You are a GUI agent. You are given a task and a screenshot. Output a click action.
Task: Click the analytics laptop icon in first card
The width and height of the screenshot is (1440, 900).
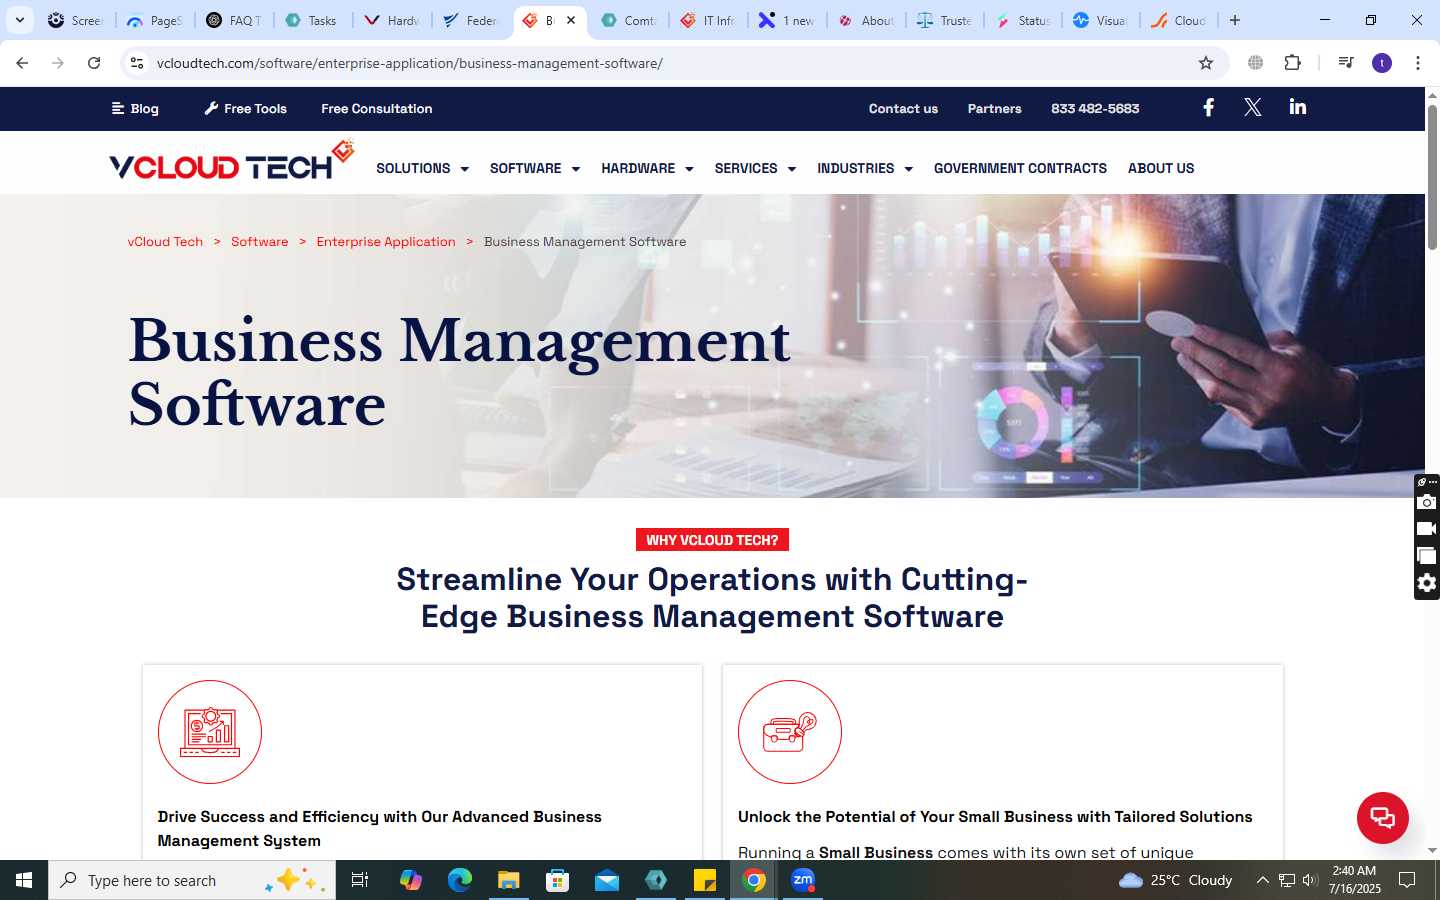pos(210,732)
